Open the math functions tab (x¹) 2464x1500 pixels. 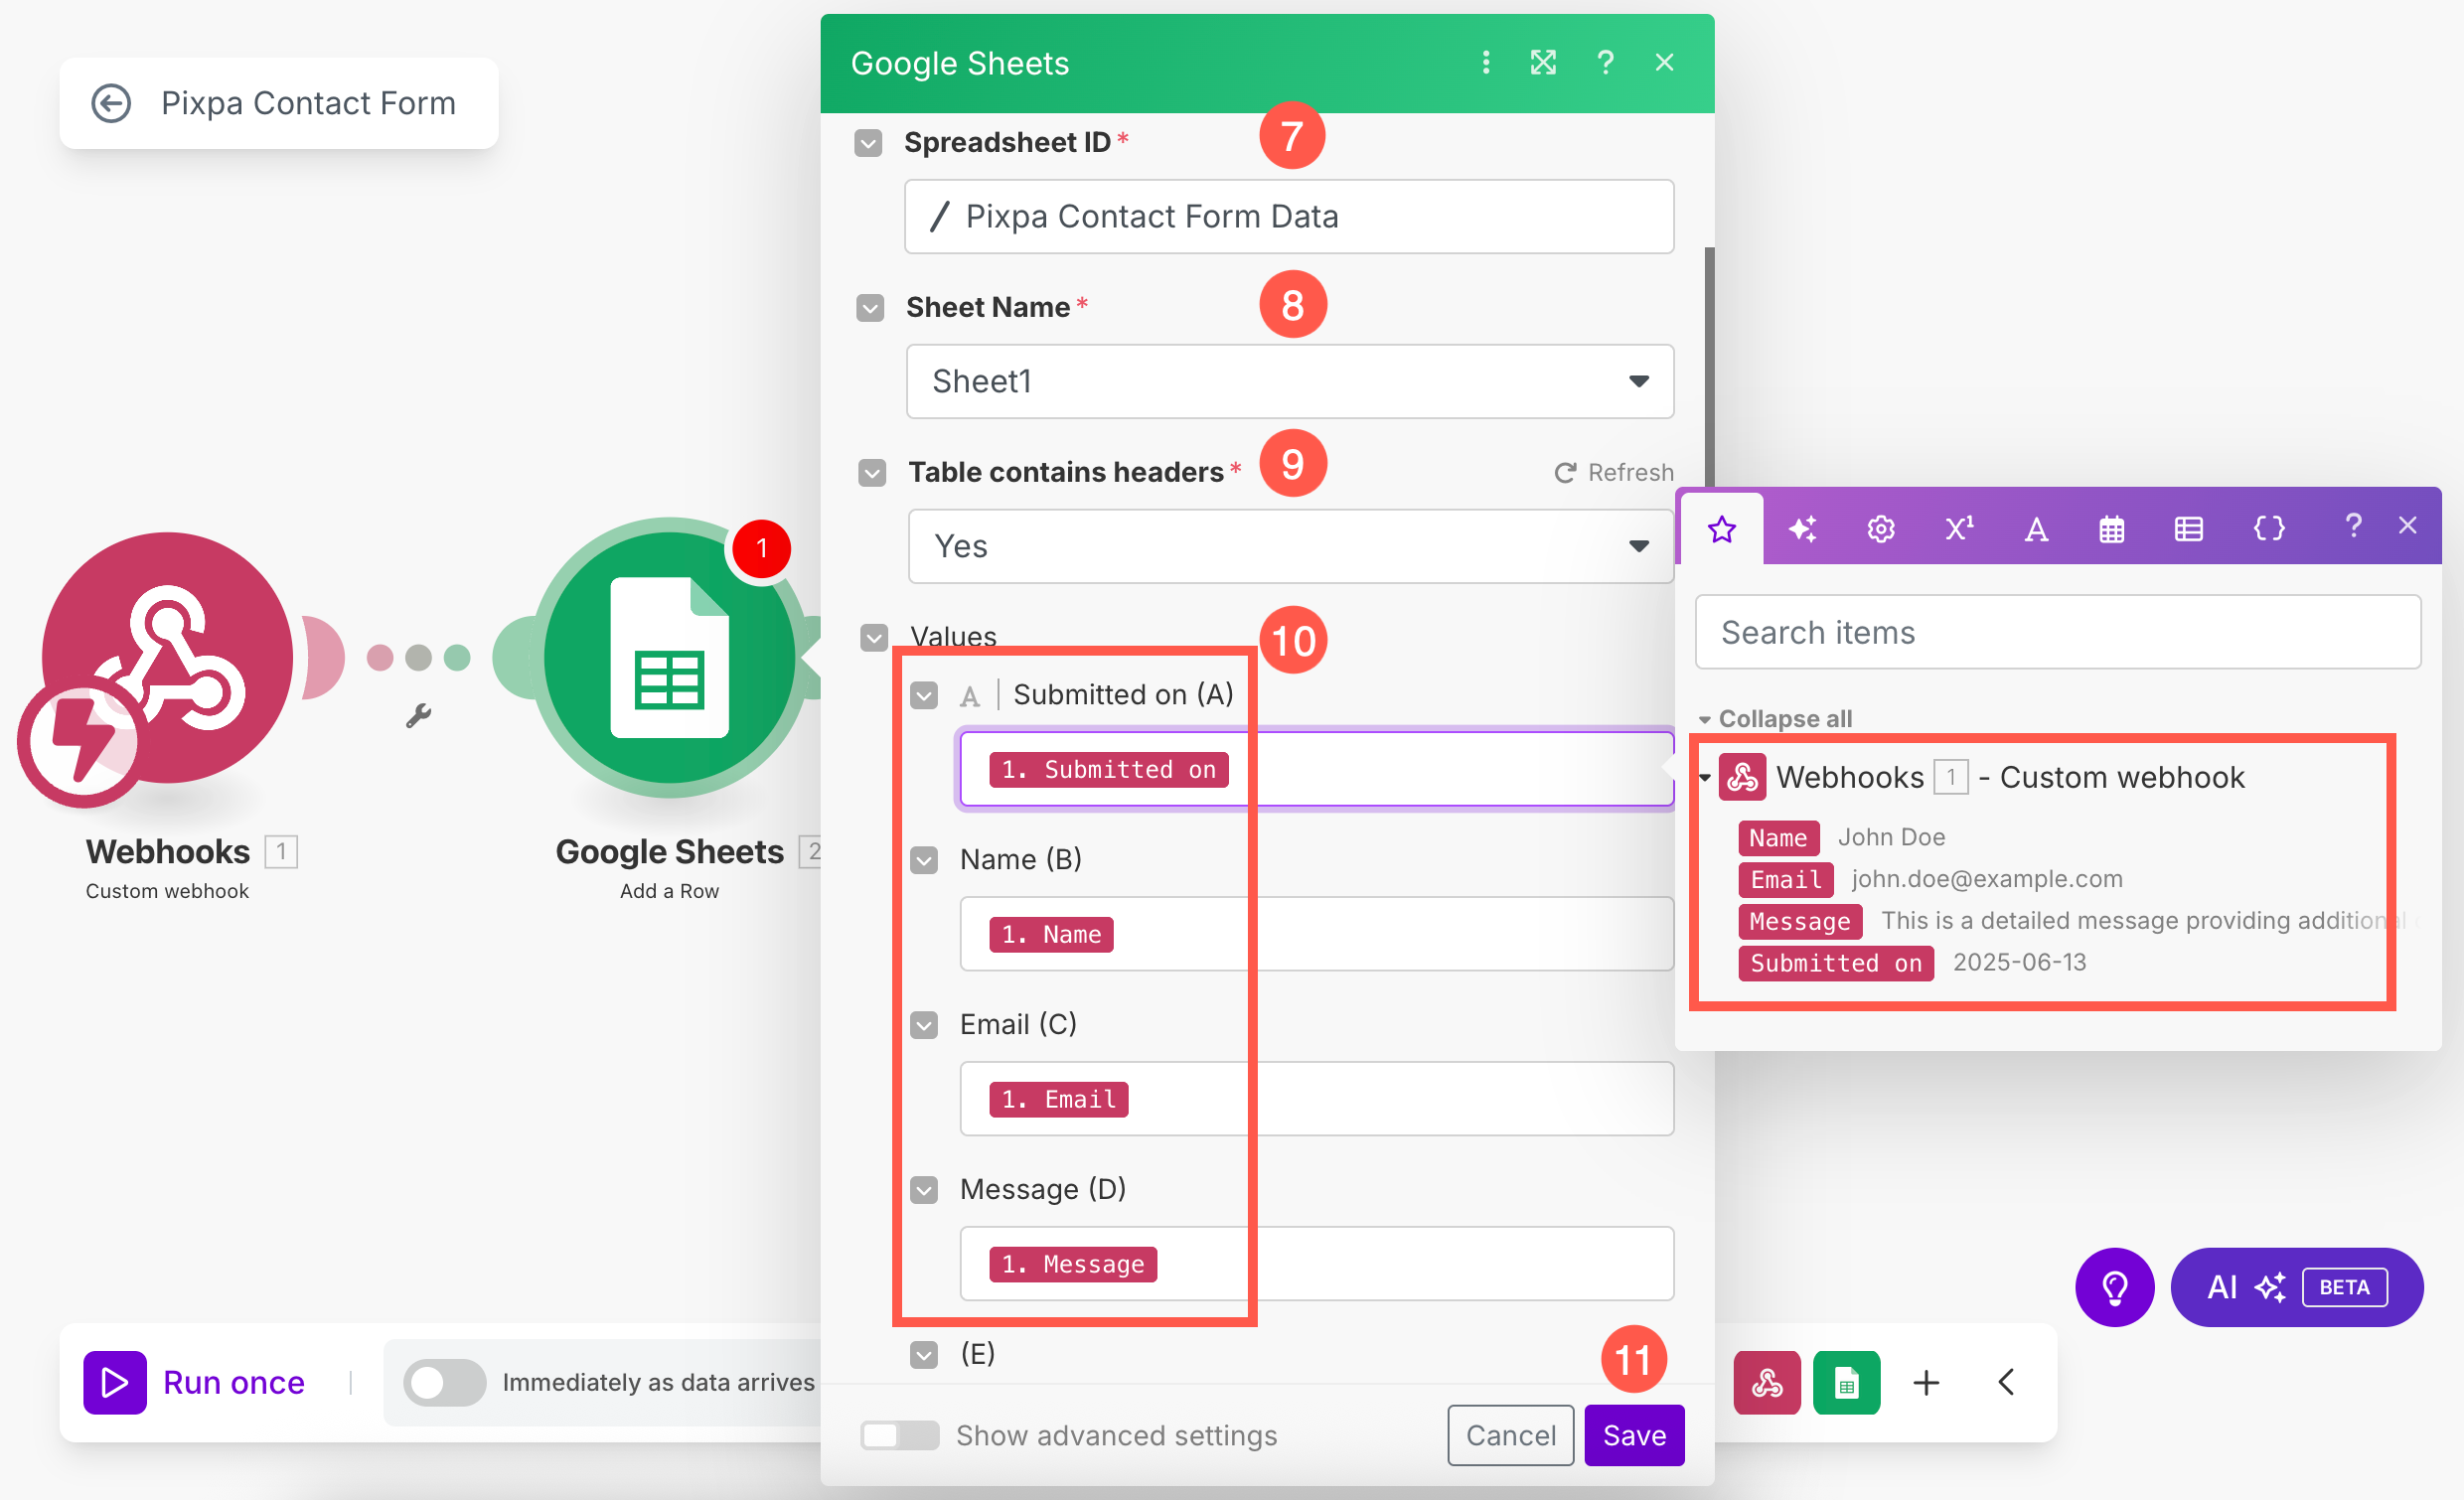[x=1959, y=528]
